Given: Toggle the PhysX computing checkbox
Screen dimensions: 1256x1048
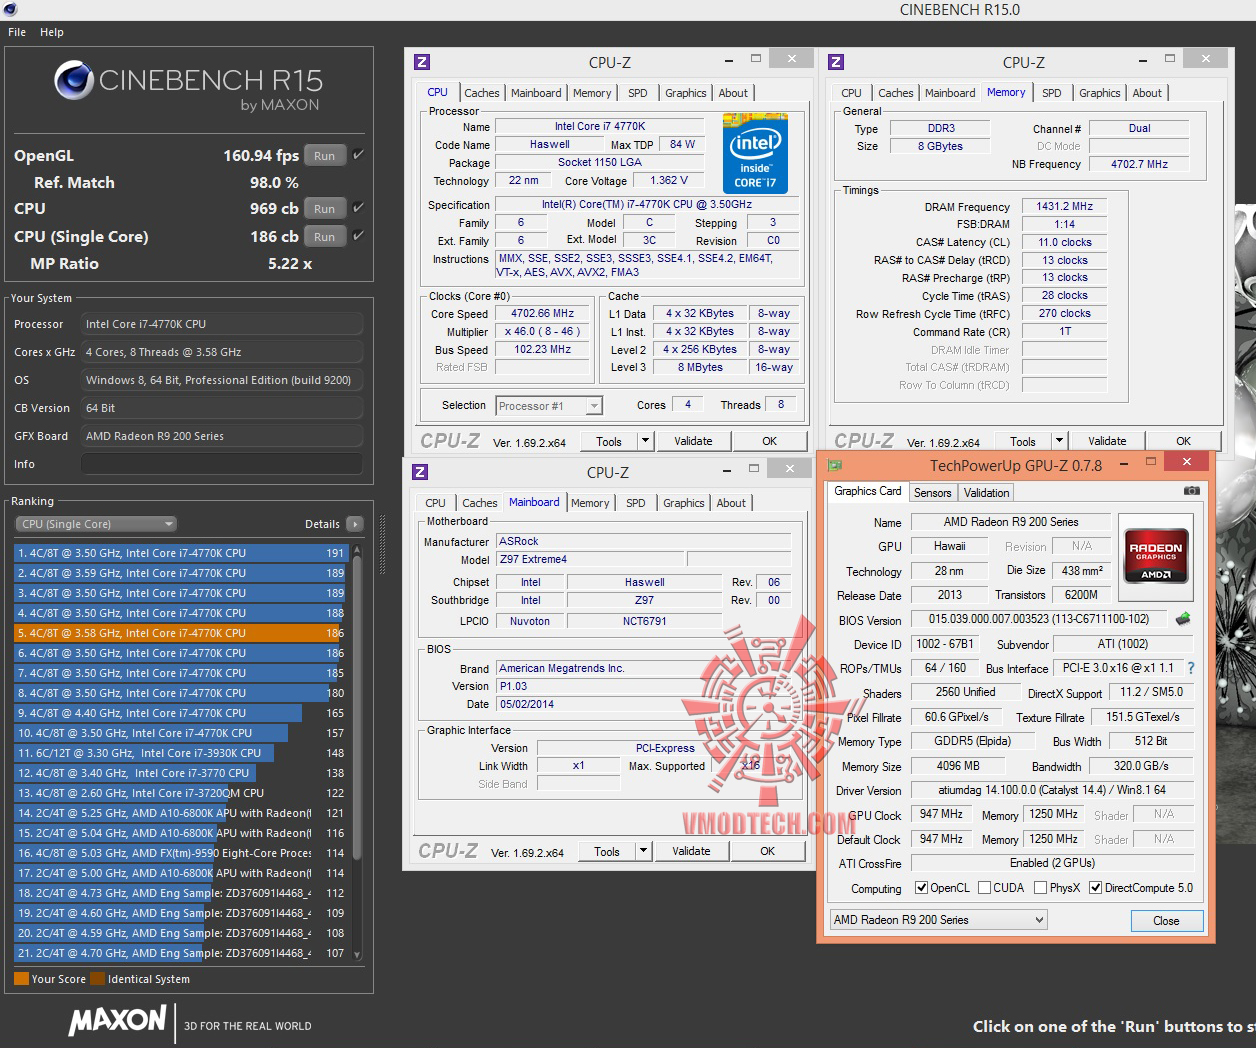Looking at the screenshot, I should [x=1041, y=888].
